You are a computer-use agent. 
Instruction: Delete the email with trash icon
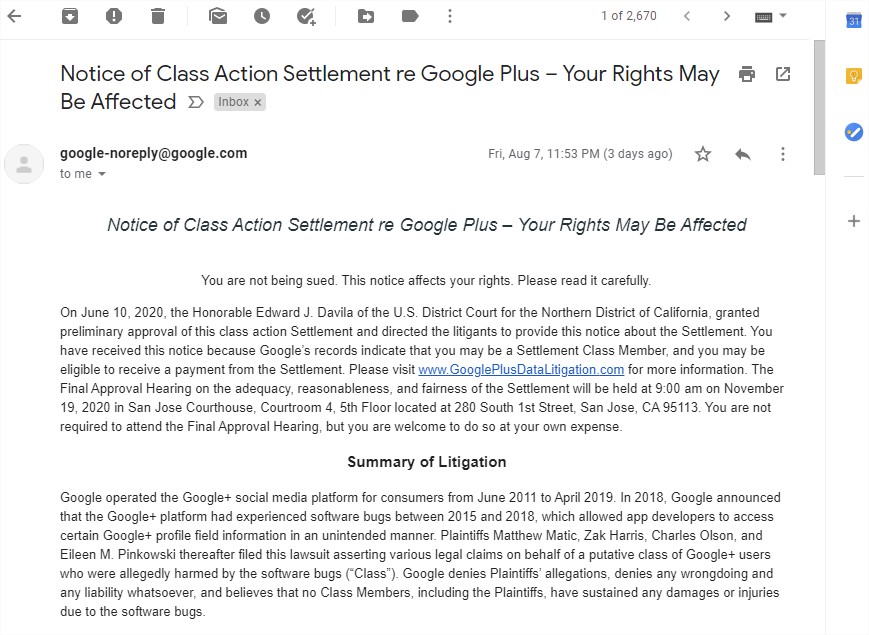[158, 16]
